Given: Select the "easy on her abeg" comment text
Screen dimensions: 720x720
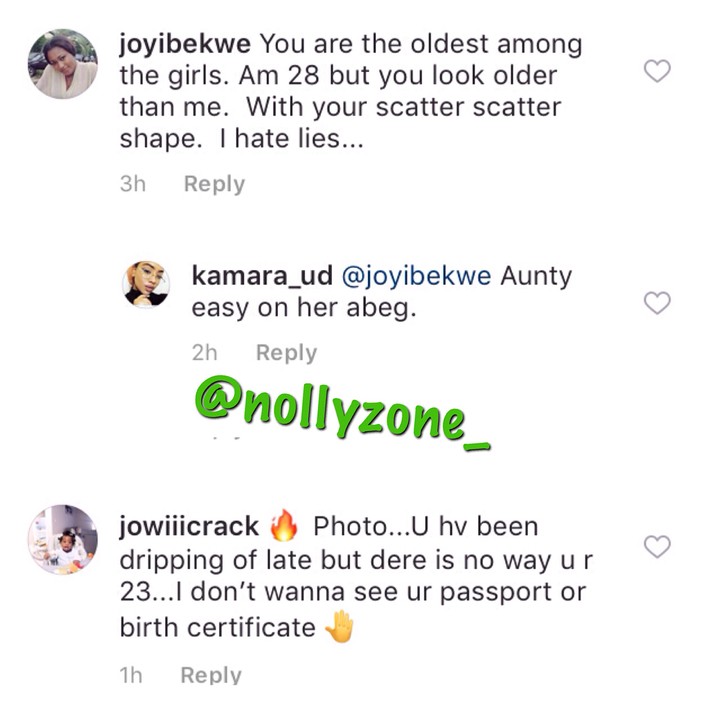Looking at the screenshot, I should click(x=303, y=309).
